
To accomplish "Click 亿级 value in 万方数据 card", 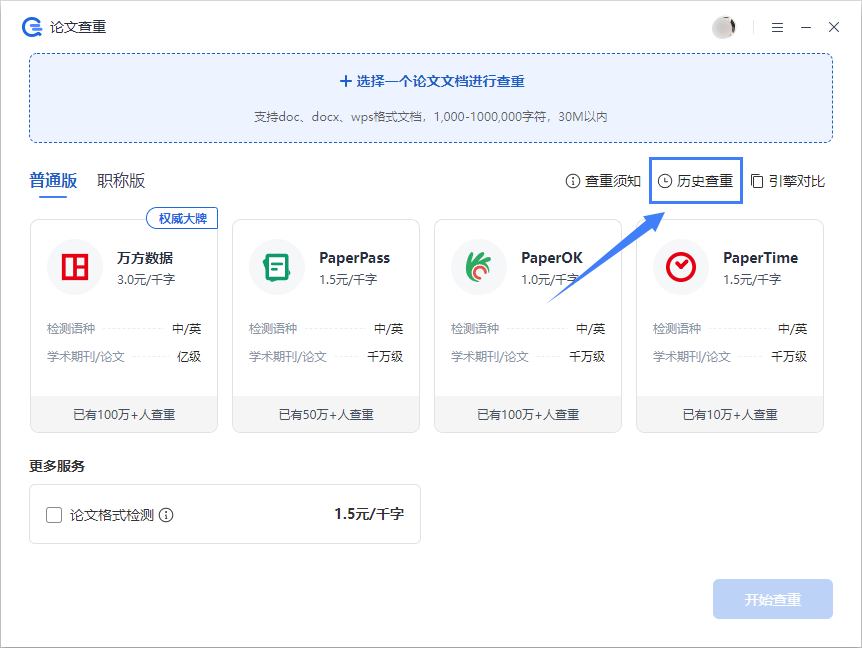I will click(x=189, y=357).
